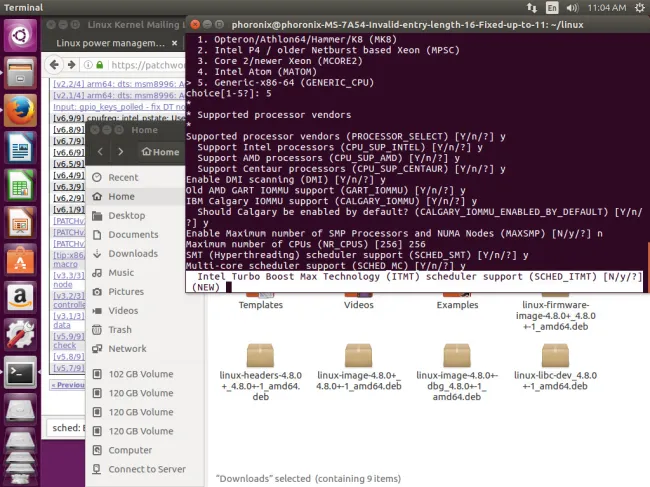Select Examples item label in Files
The height and width of the screenshot is (487, 650).
pos(457,305)
